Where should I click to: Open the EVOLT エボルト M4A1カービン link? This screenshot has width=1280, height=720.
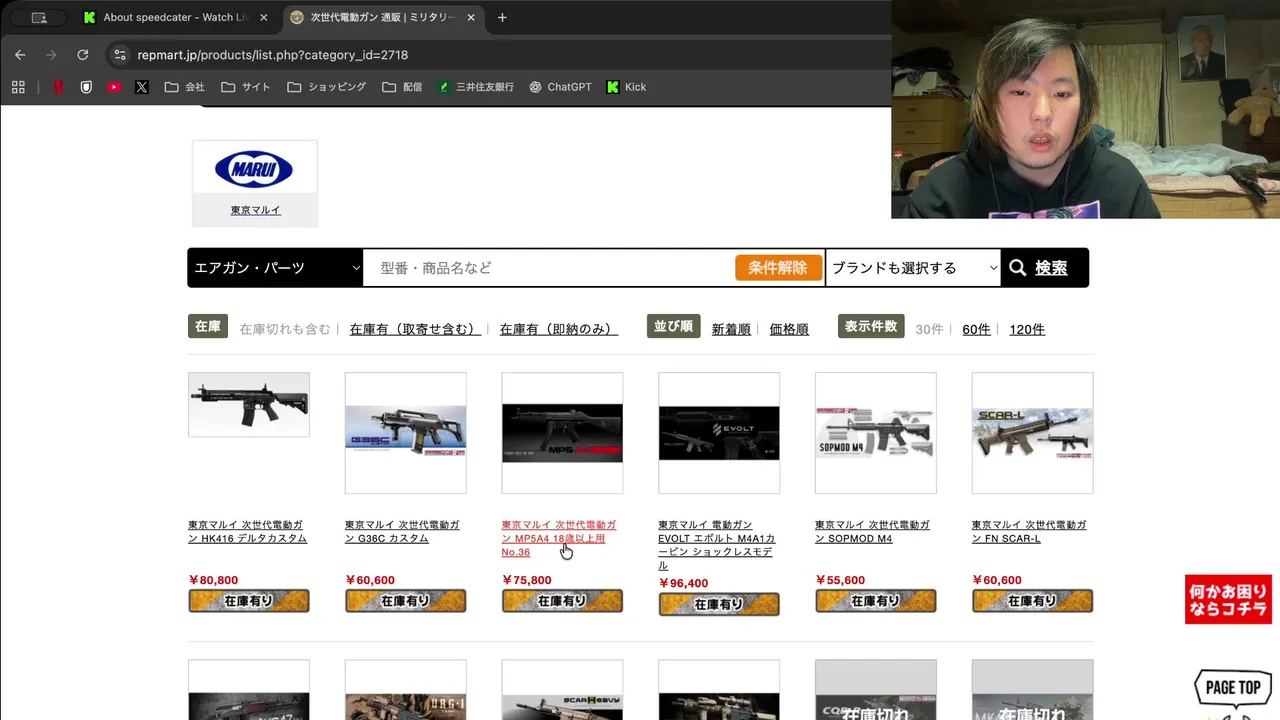[x=717, y=545]
